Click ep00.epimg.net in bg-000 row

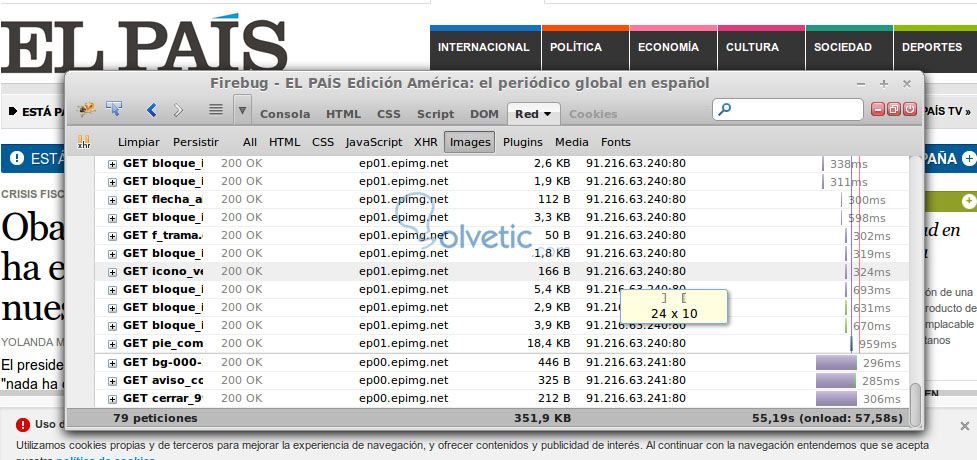(404, 362)
